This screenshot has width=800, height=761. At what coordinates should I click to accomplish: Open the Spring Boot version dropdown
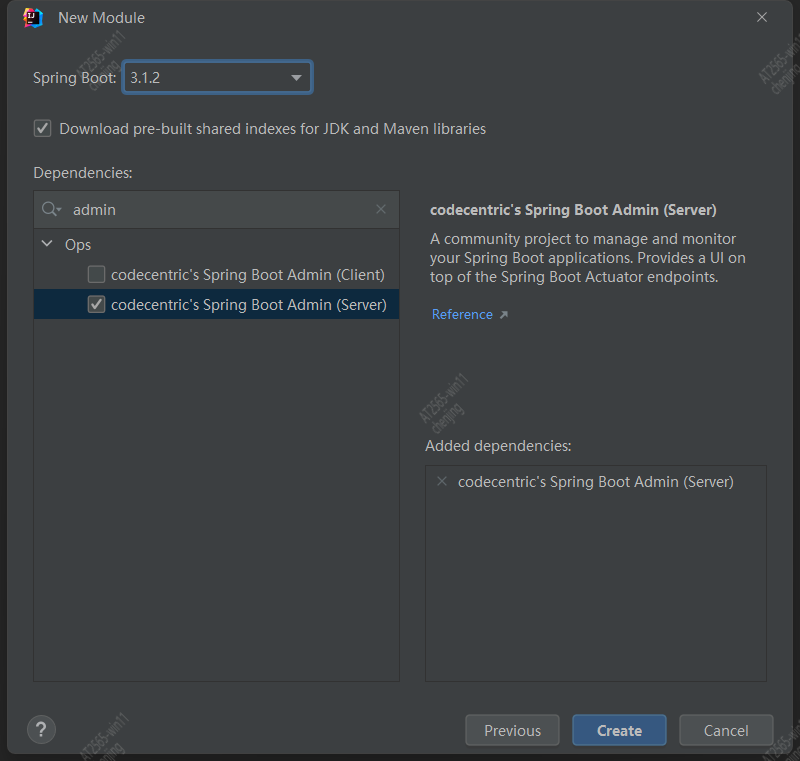(217, 78)
